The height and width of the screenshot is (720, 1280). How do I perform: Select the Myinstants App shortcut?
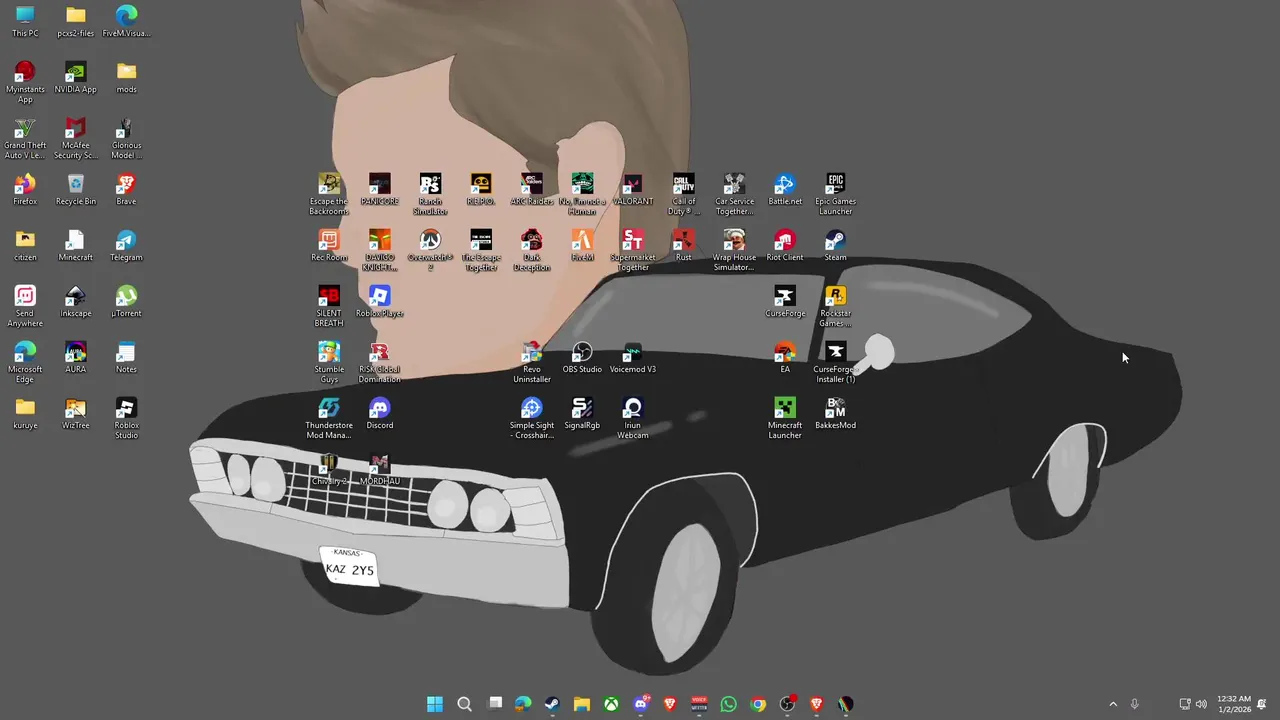[25, 82]
